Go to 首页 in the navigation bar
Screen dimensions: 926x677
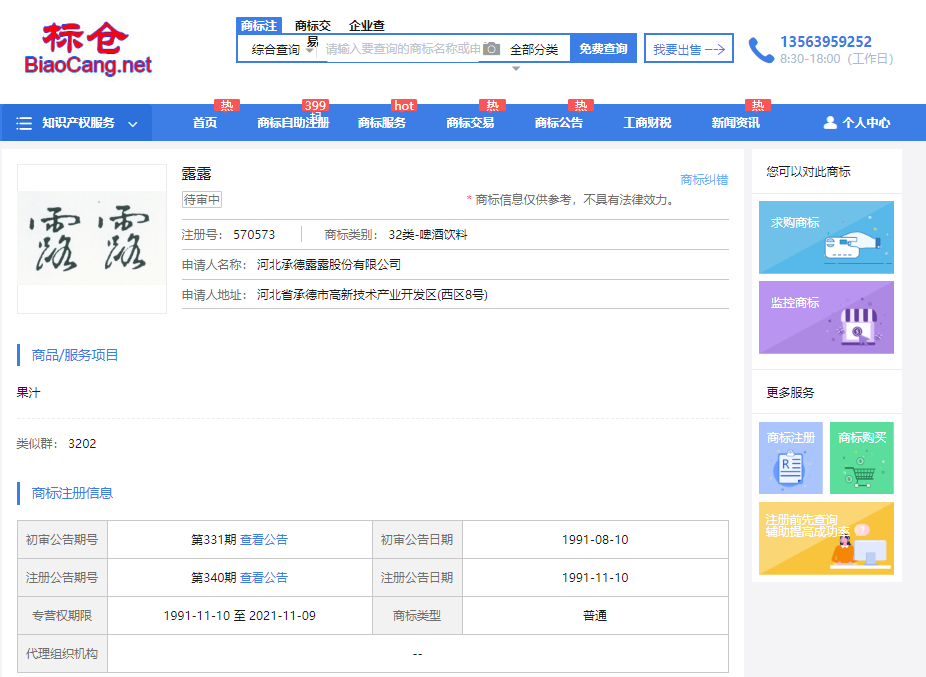point(205,122)
